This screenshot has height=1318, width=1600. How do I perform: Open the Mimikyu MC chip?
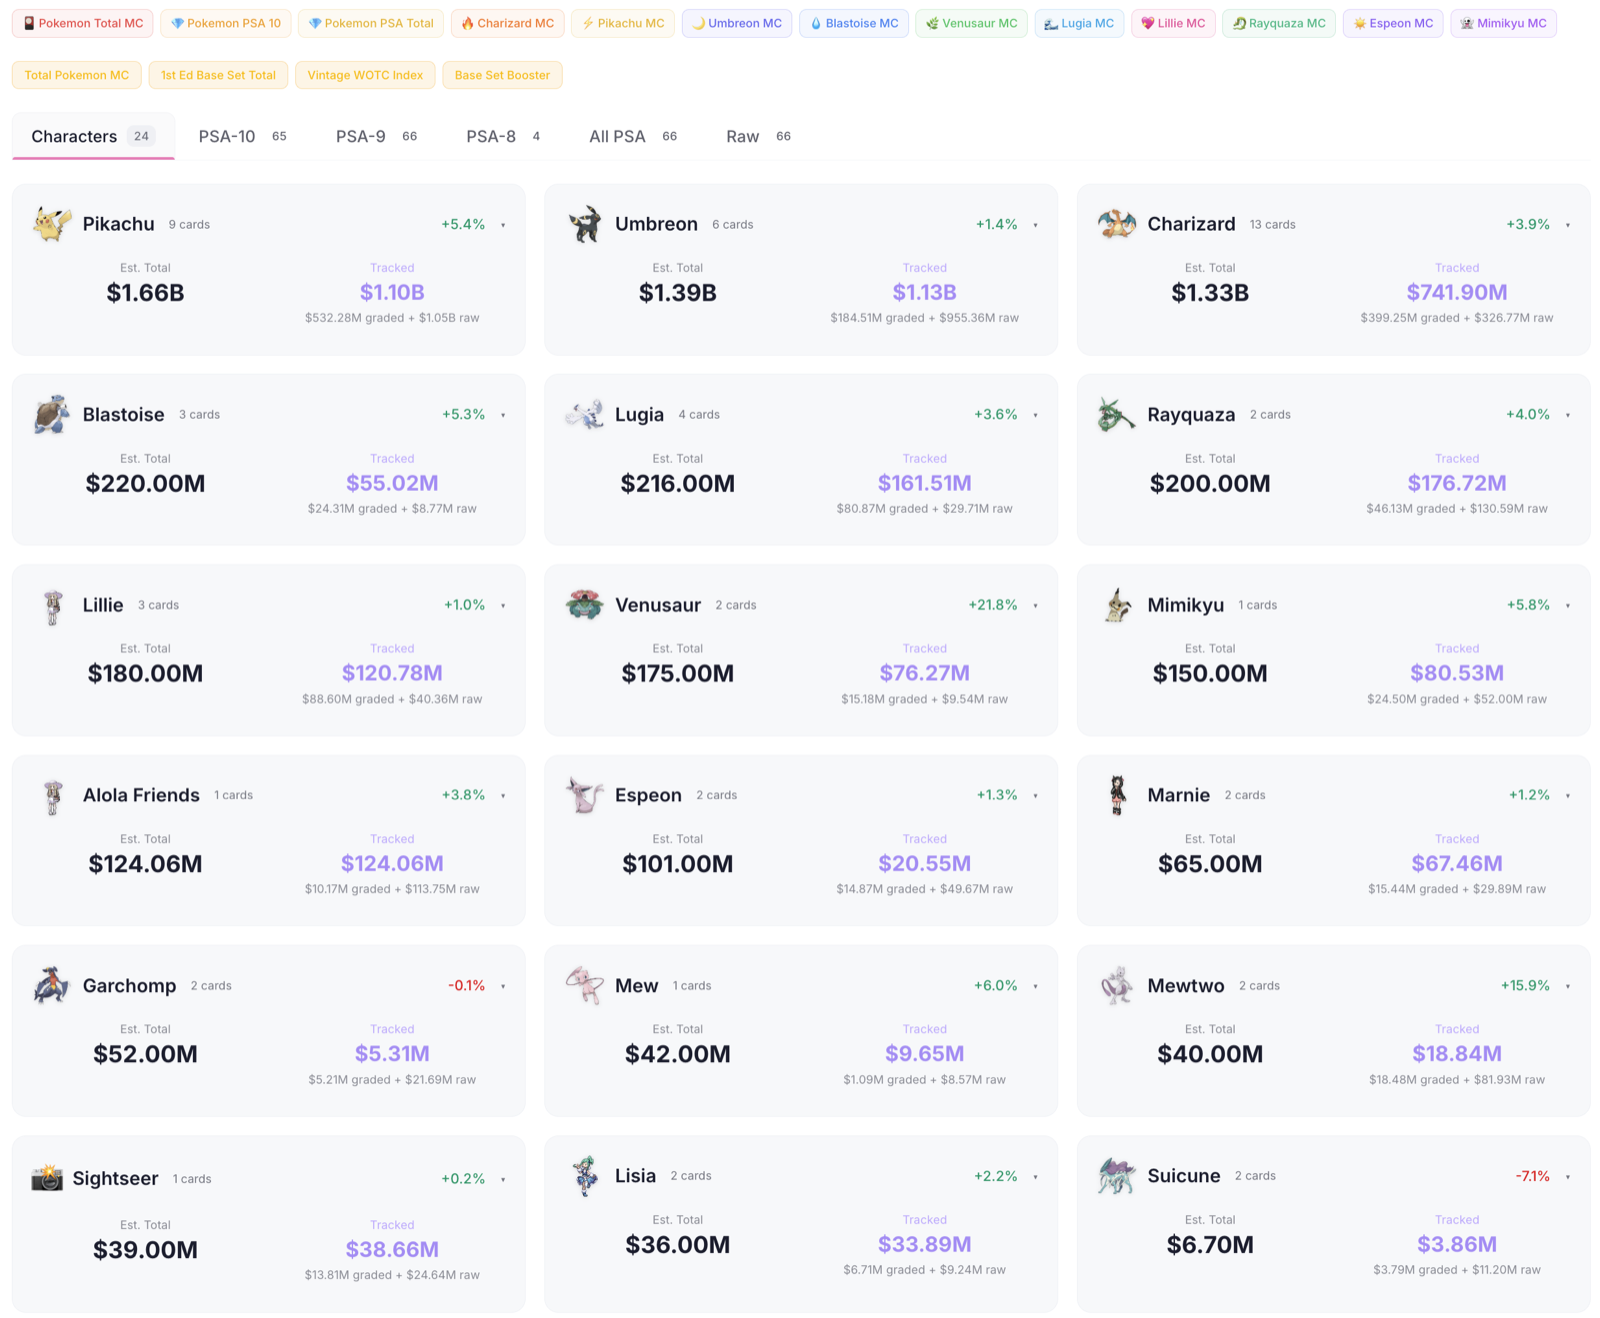click(x=1503, y=23)
